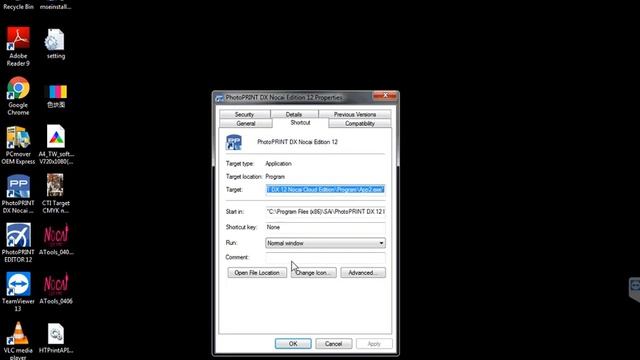Open PhotoPRINT EDITOR 12 desktop icon
This screenshot has width=640, height=360.
pyautogui.click(x=18, y=243)
